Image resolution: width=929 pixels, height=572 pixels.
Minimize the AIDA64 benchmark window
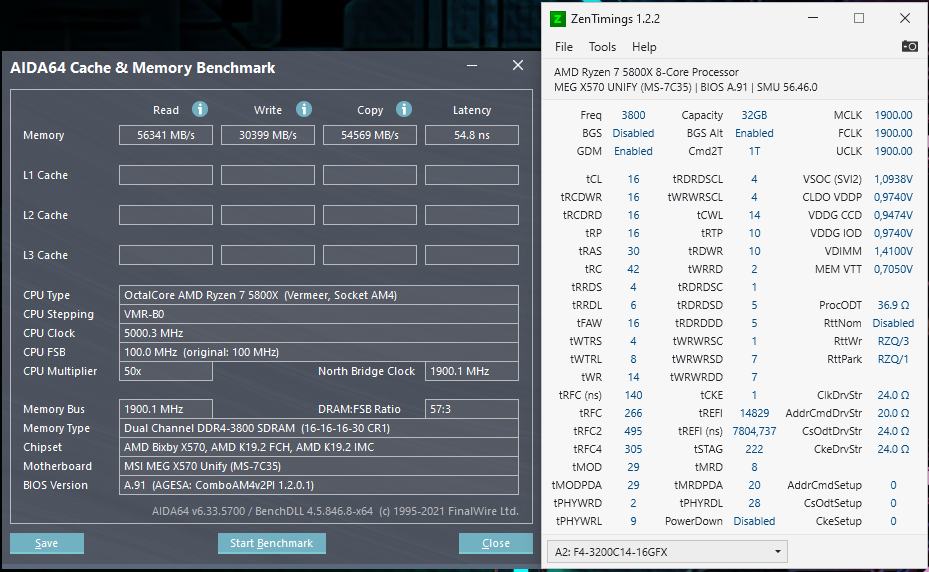pos(472,66)
